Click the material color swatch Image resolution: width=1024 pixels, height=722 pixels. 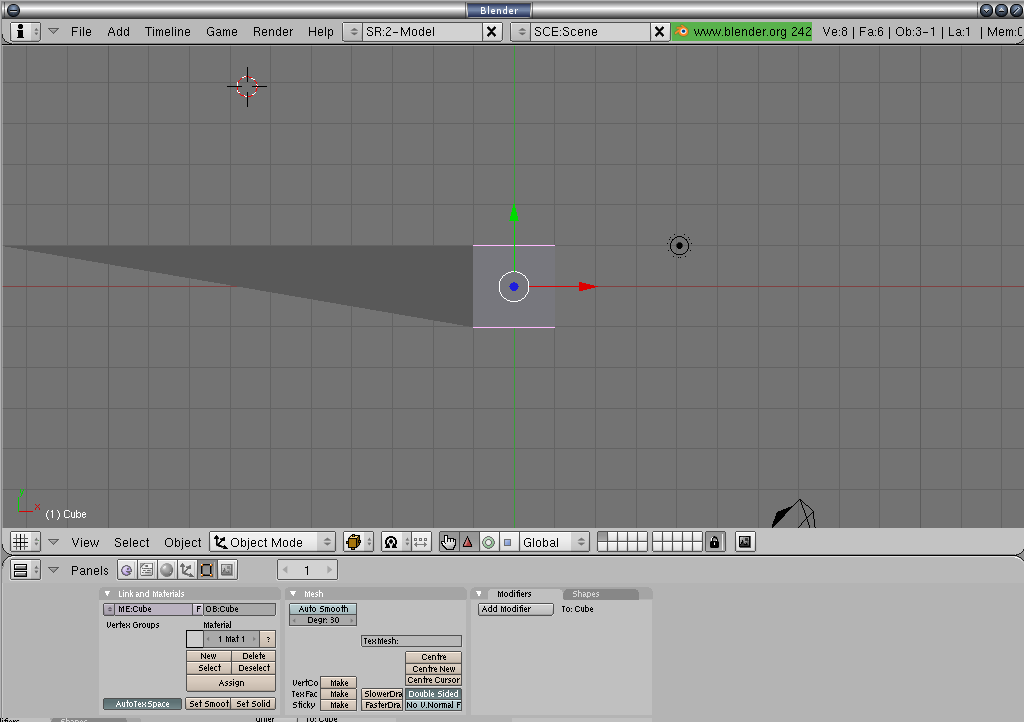(x=194, y=639)
